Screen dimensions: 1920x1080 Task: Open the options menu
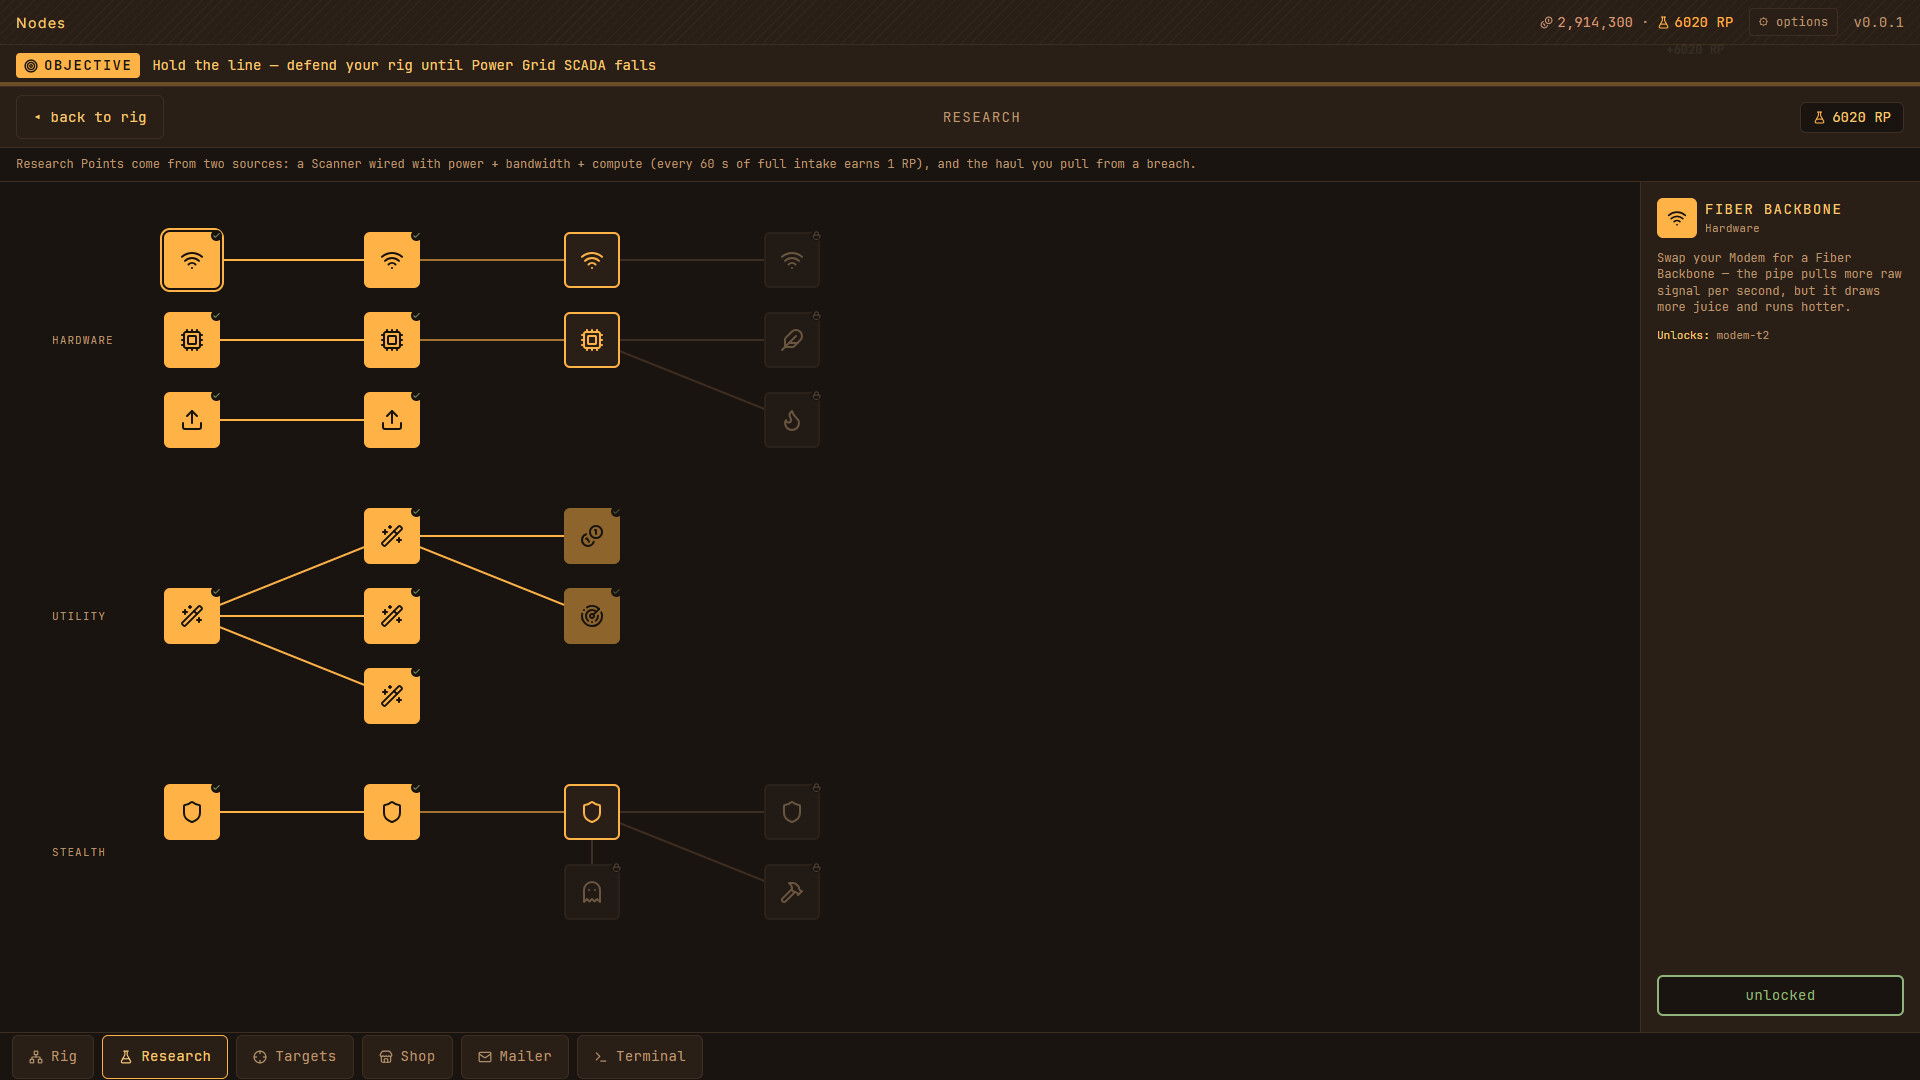click(1793, 22)
